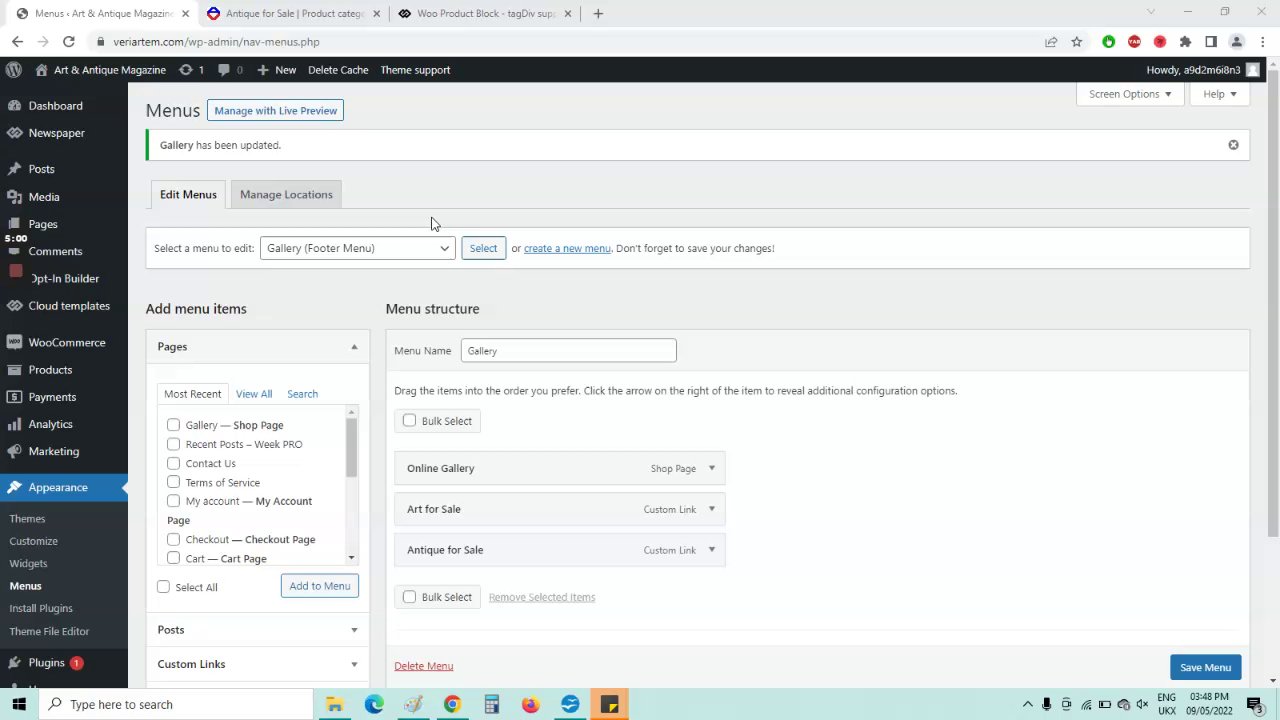Click the create a new menu link
The width and height of the screenshot is (1280, 720).
(x=567, y=248)
